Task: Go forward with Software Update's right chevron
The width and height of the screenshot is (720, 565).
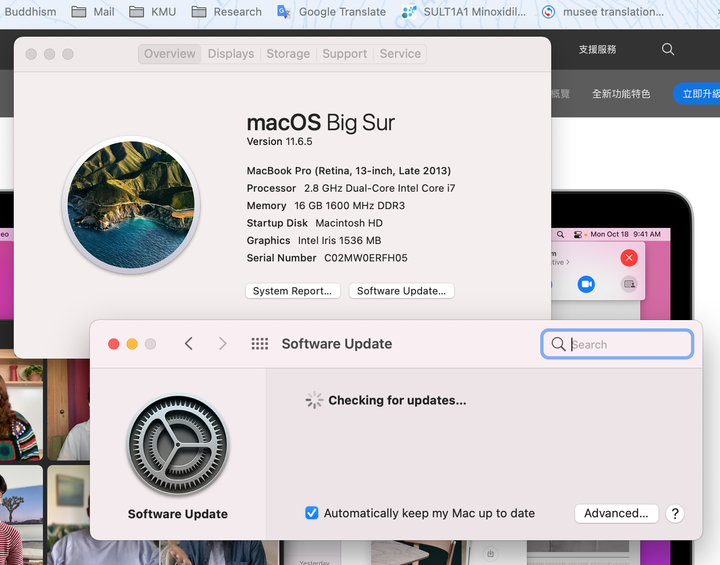Action: (x=223, y=344)
